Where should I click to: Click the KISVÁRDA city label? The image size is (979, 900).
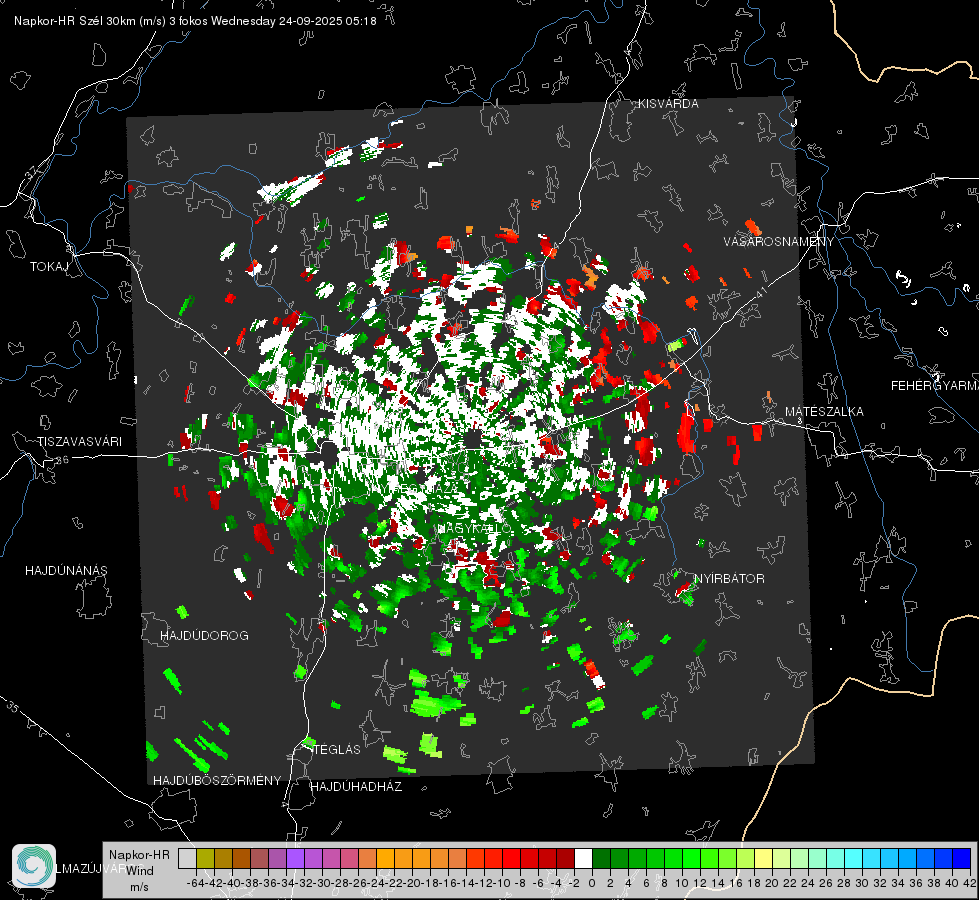point(668,104)
